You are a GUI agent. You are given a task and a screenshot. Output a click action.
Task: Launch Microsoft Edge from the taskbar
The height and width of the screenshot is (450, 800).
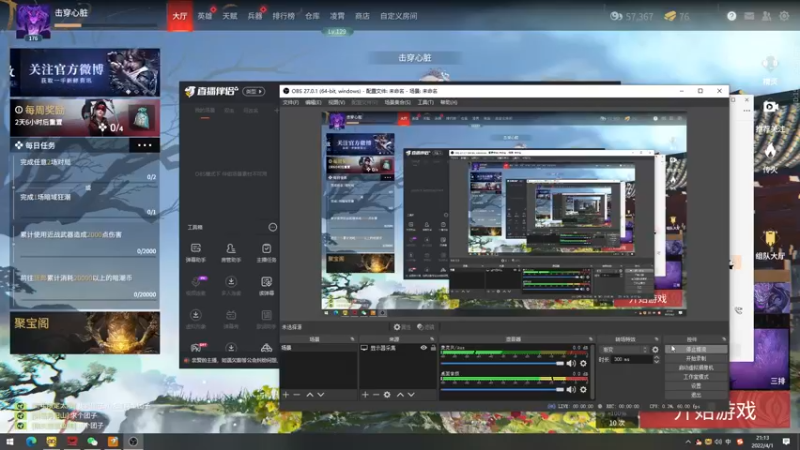pyautogui.click(x=31, y=441)
